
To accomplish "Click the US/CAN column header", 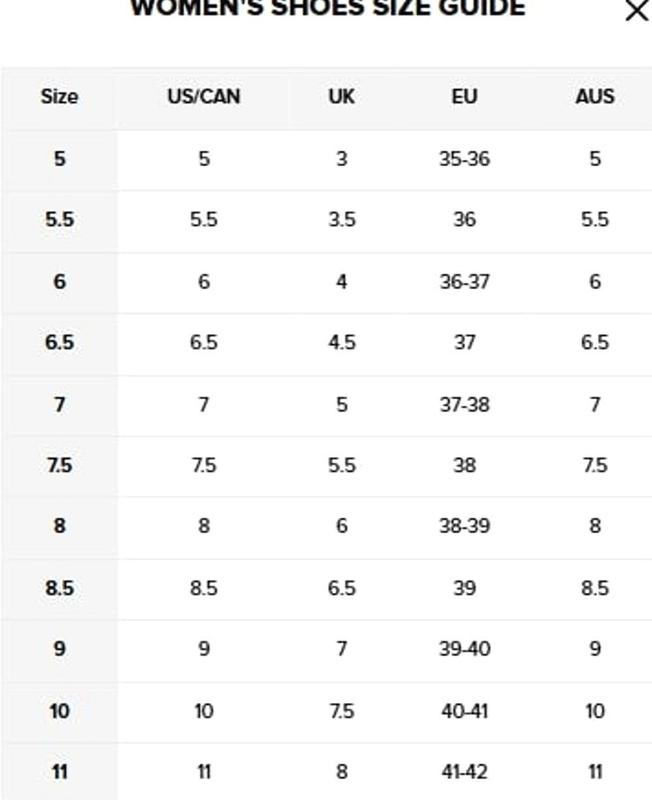I will [x=204, y=97].
